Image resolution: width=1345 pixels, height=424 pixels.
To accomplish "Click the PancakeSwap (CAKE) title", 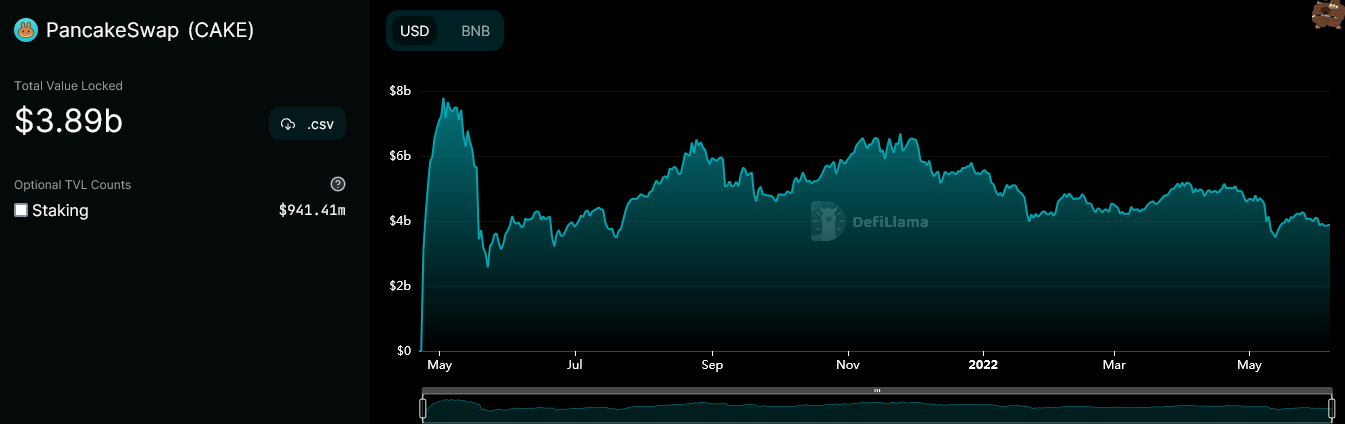I will click(150, 31).
